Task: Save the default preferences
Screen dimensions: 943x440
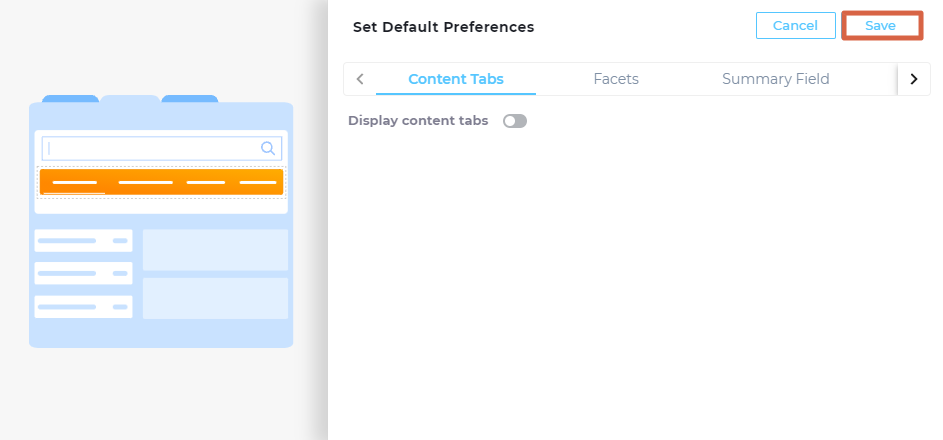Action: (x=880, y=26)
